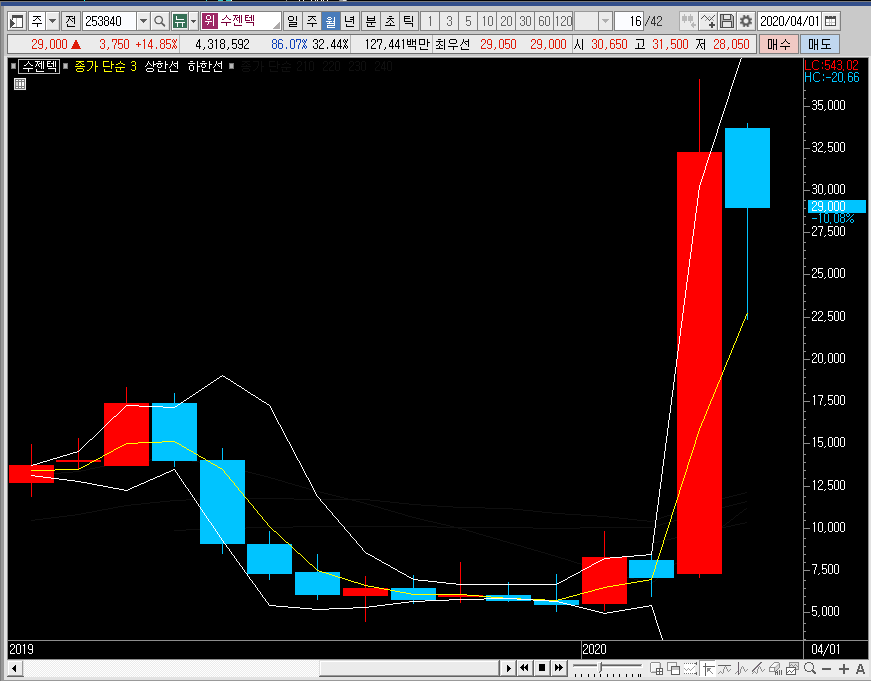Click the 상한선 upper band legend label
This screenshot has width=871, height=681.
[162, 67]
